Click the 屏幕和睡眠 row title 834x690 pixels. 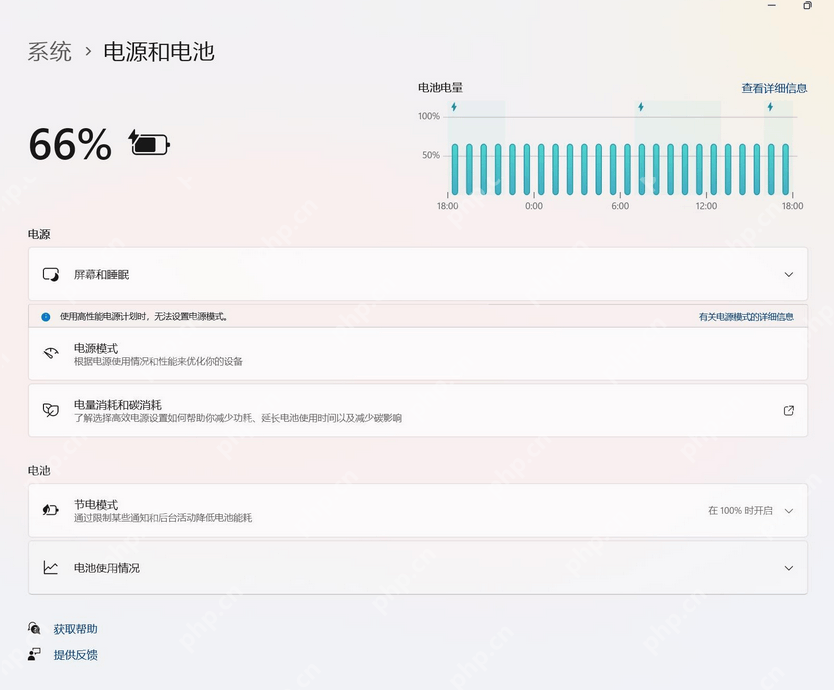click(x=102, y=275)
